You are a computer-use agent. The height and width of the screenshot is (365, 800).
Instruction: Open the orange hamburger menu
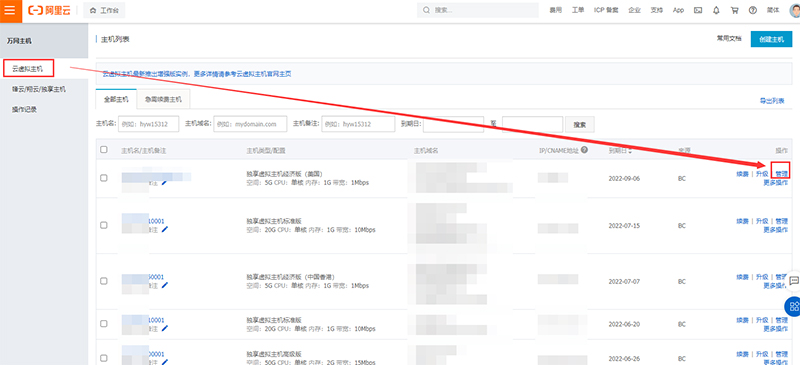tap(10, 11)
